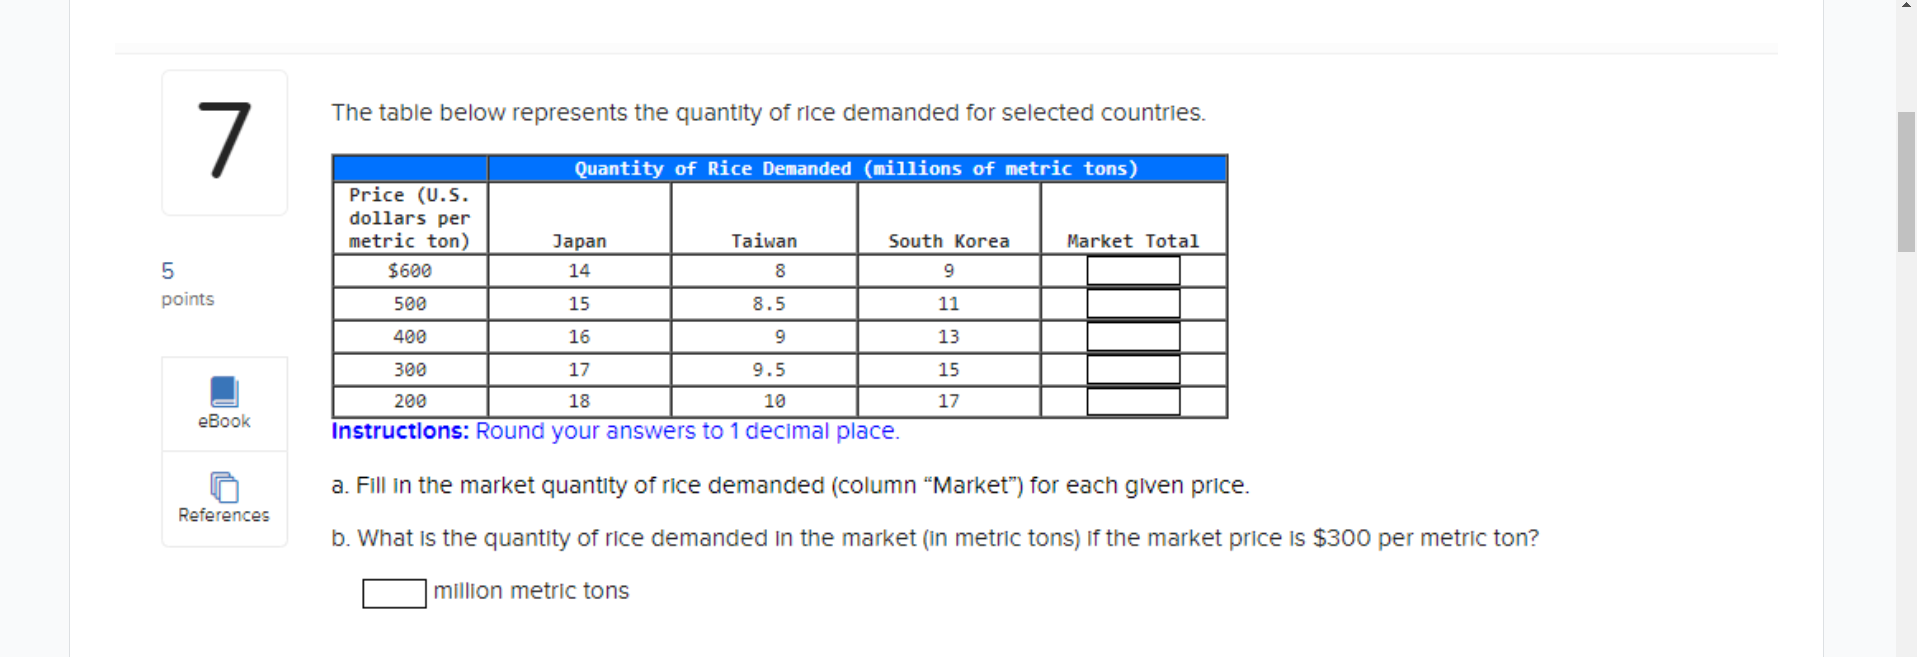Select the Market Total field for $600
This screenshot has width=1917, height=657.
[x=1132, y=269]
